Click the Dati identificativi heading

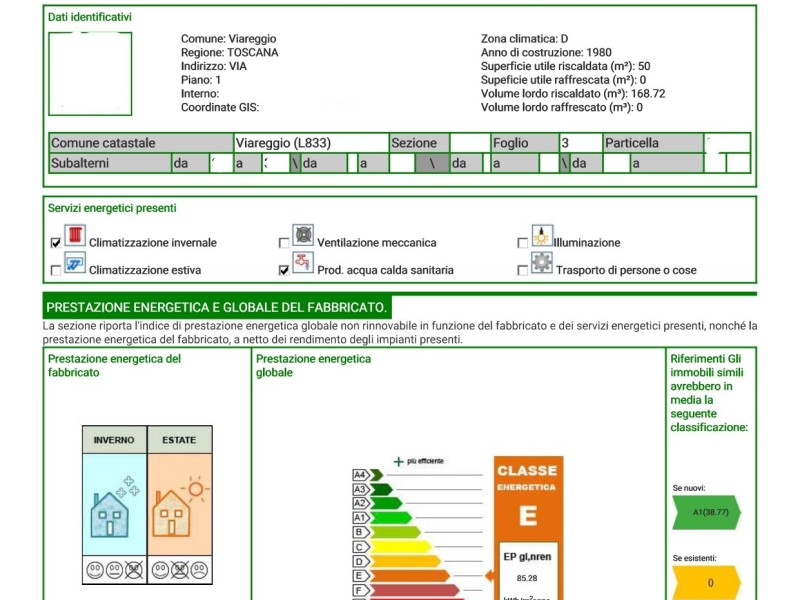pyautogui.click(x=90, y=17)
